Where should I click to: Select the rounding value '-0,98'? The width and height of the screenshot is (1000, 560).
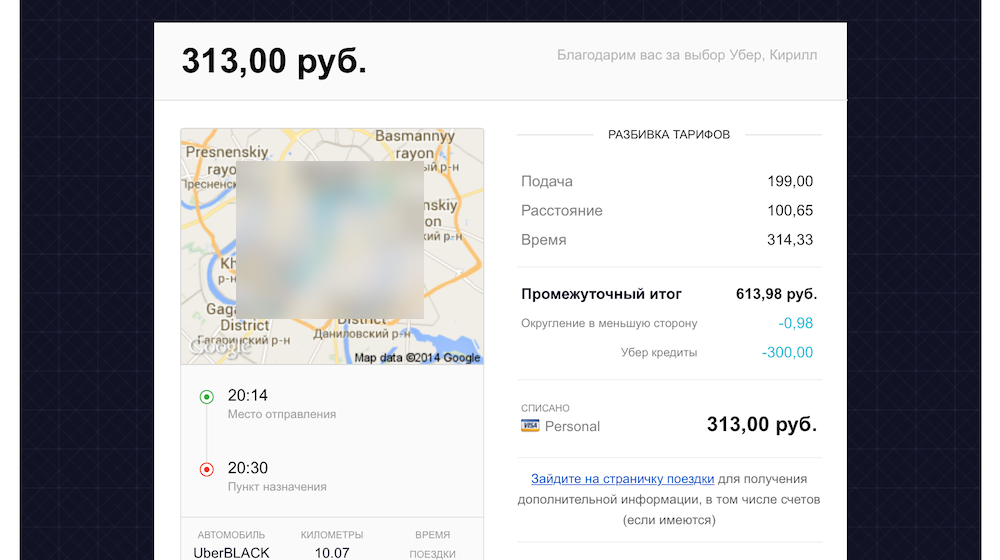pyautogui.click(x=796, y=323)
